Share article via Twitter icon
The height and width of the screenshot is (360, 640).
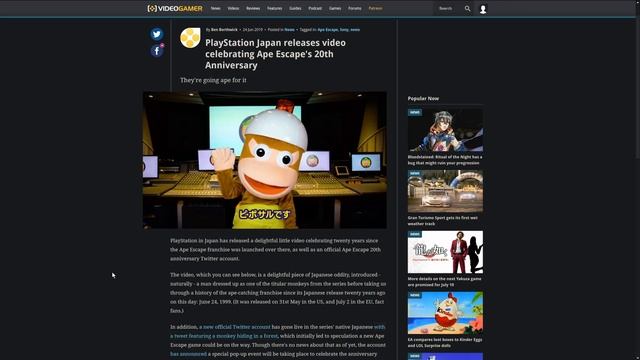coord(157,34)
